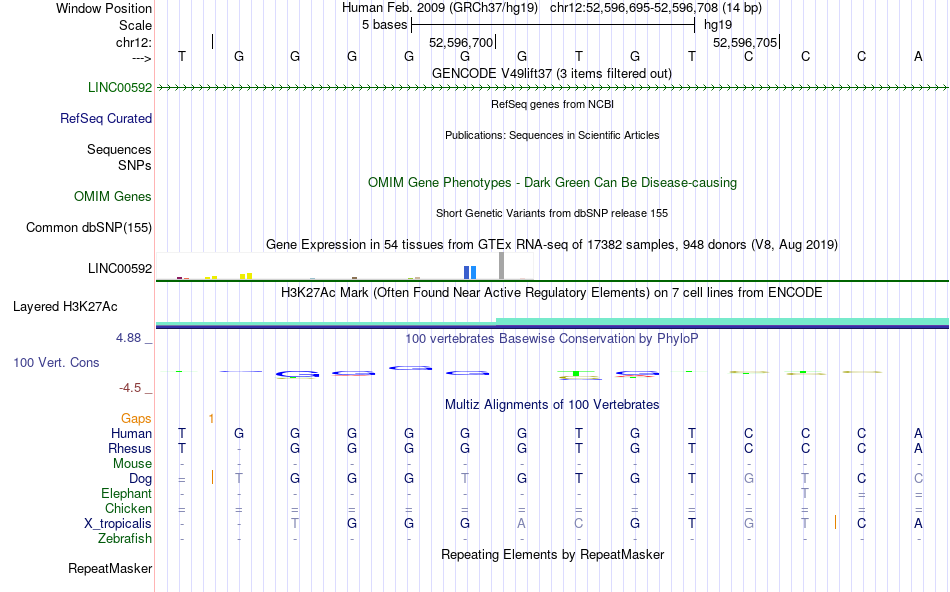
Task: Click the X_tropicalis alignment row label
Action: 118,524
